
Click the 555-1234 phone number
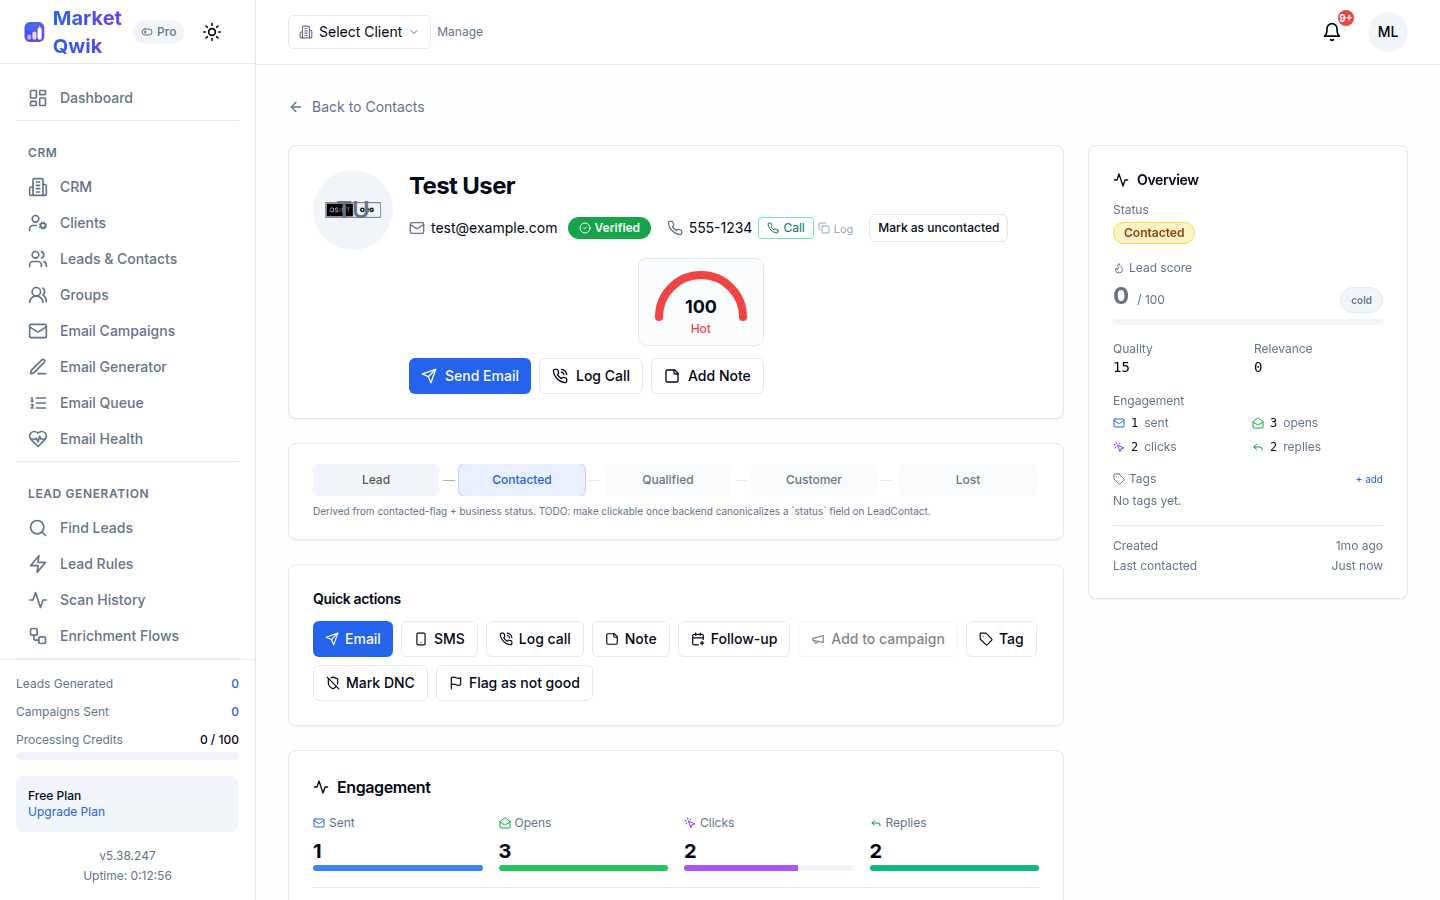tap(720, 228)
